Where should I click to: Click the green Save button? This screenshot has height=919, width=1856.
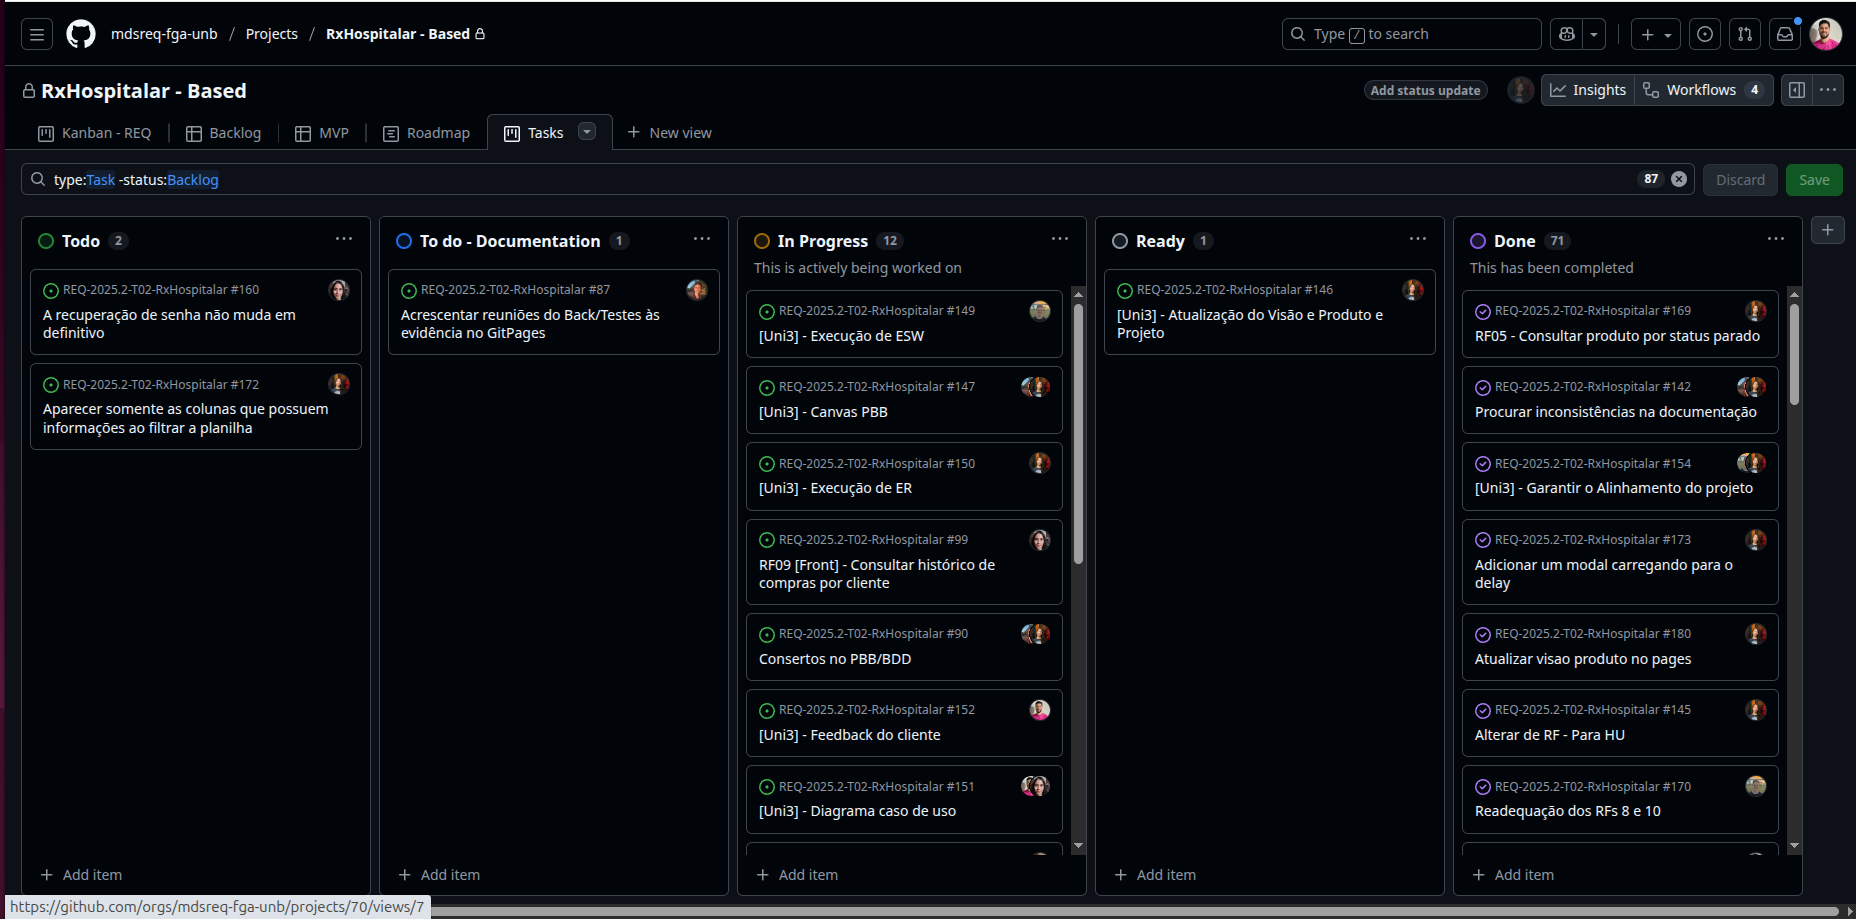pyautogui.click(x=1813, y=180)
